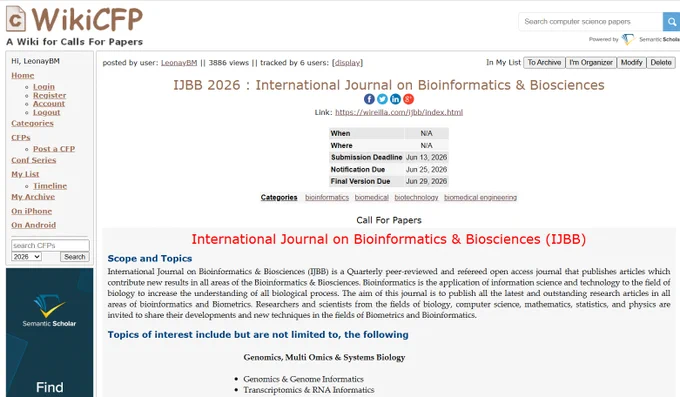The width and height of the screenshot is (680, 397).
Task: Click the display tracked users link
Action: pos(347,63)
